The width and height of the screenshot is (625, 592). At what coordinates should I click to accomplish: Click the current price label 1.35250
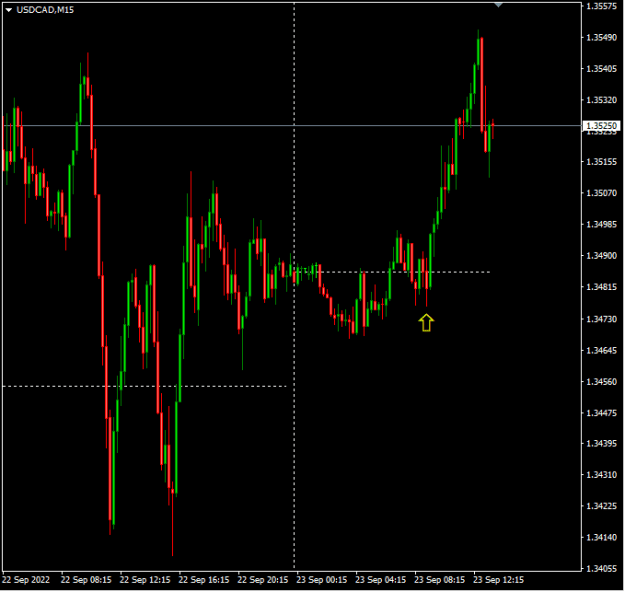click(601, 126)
